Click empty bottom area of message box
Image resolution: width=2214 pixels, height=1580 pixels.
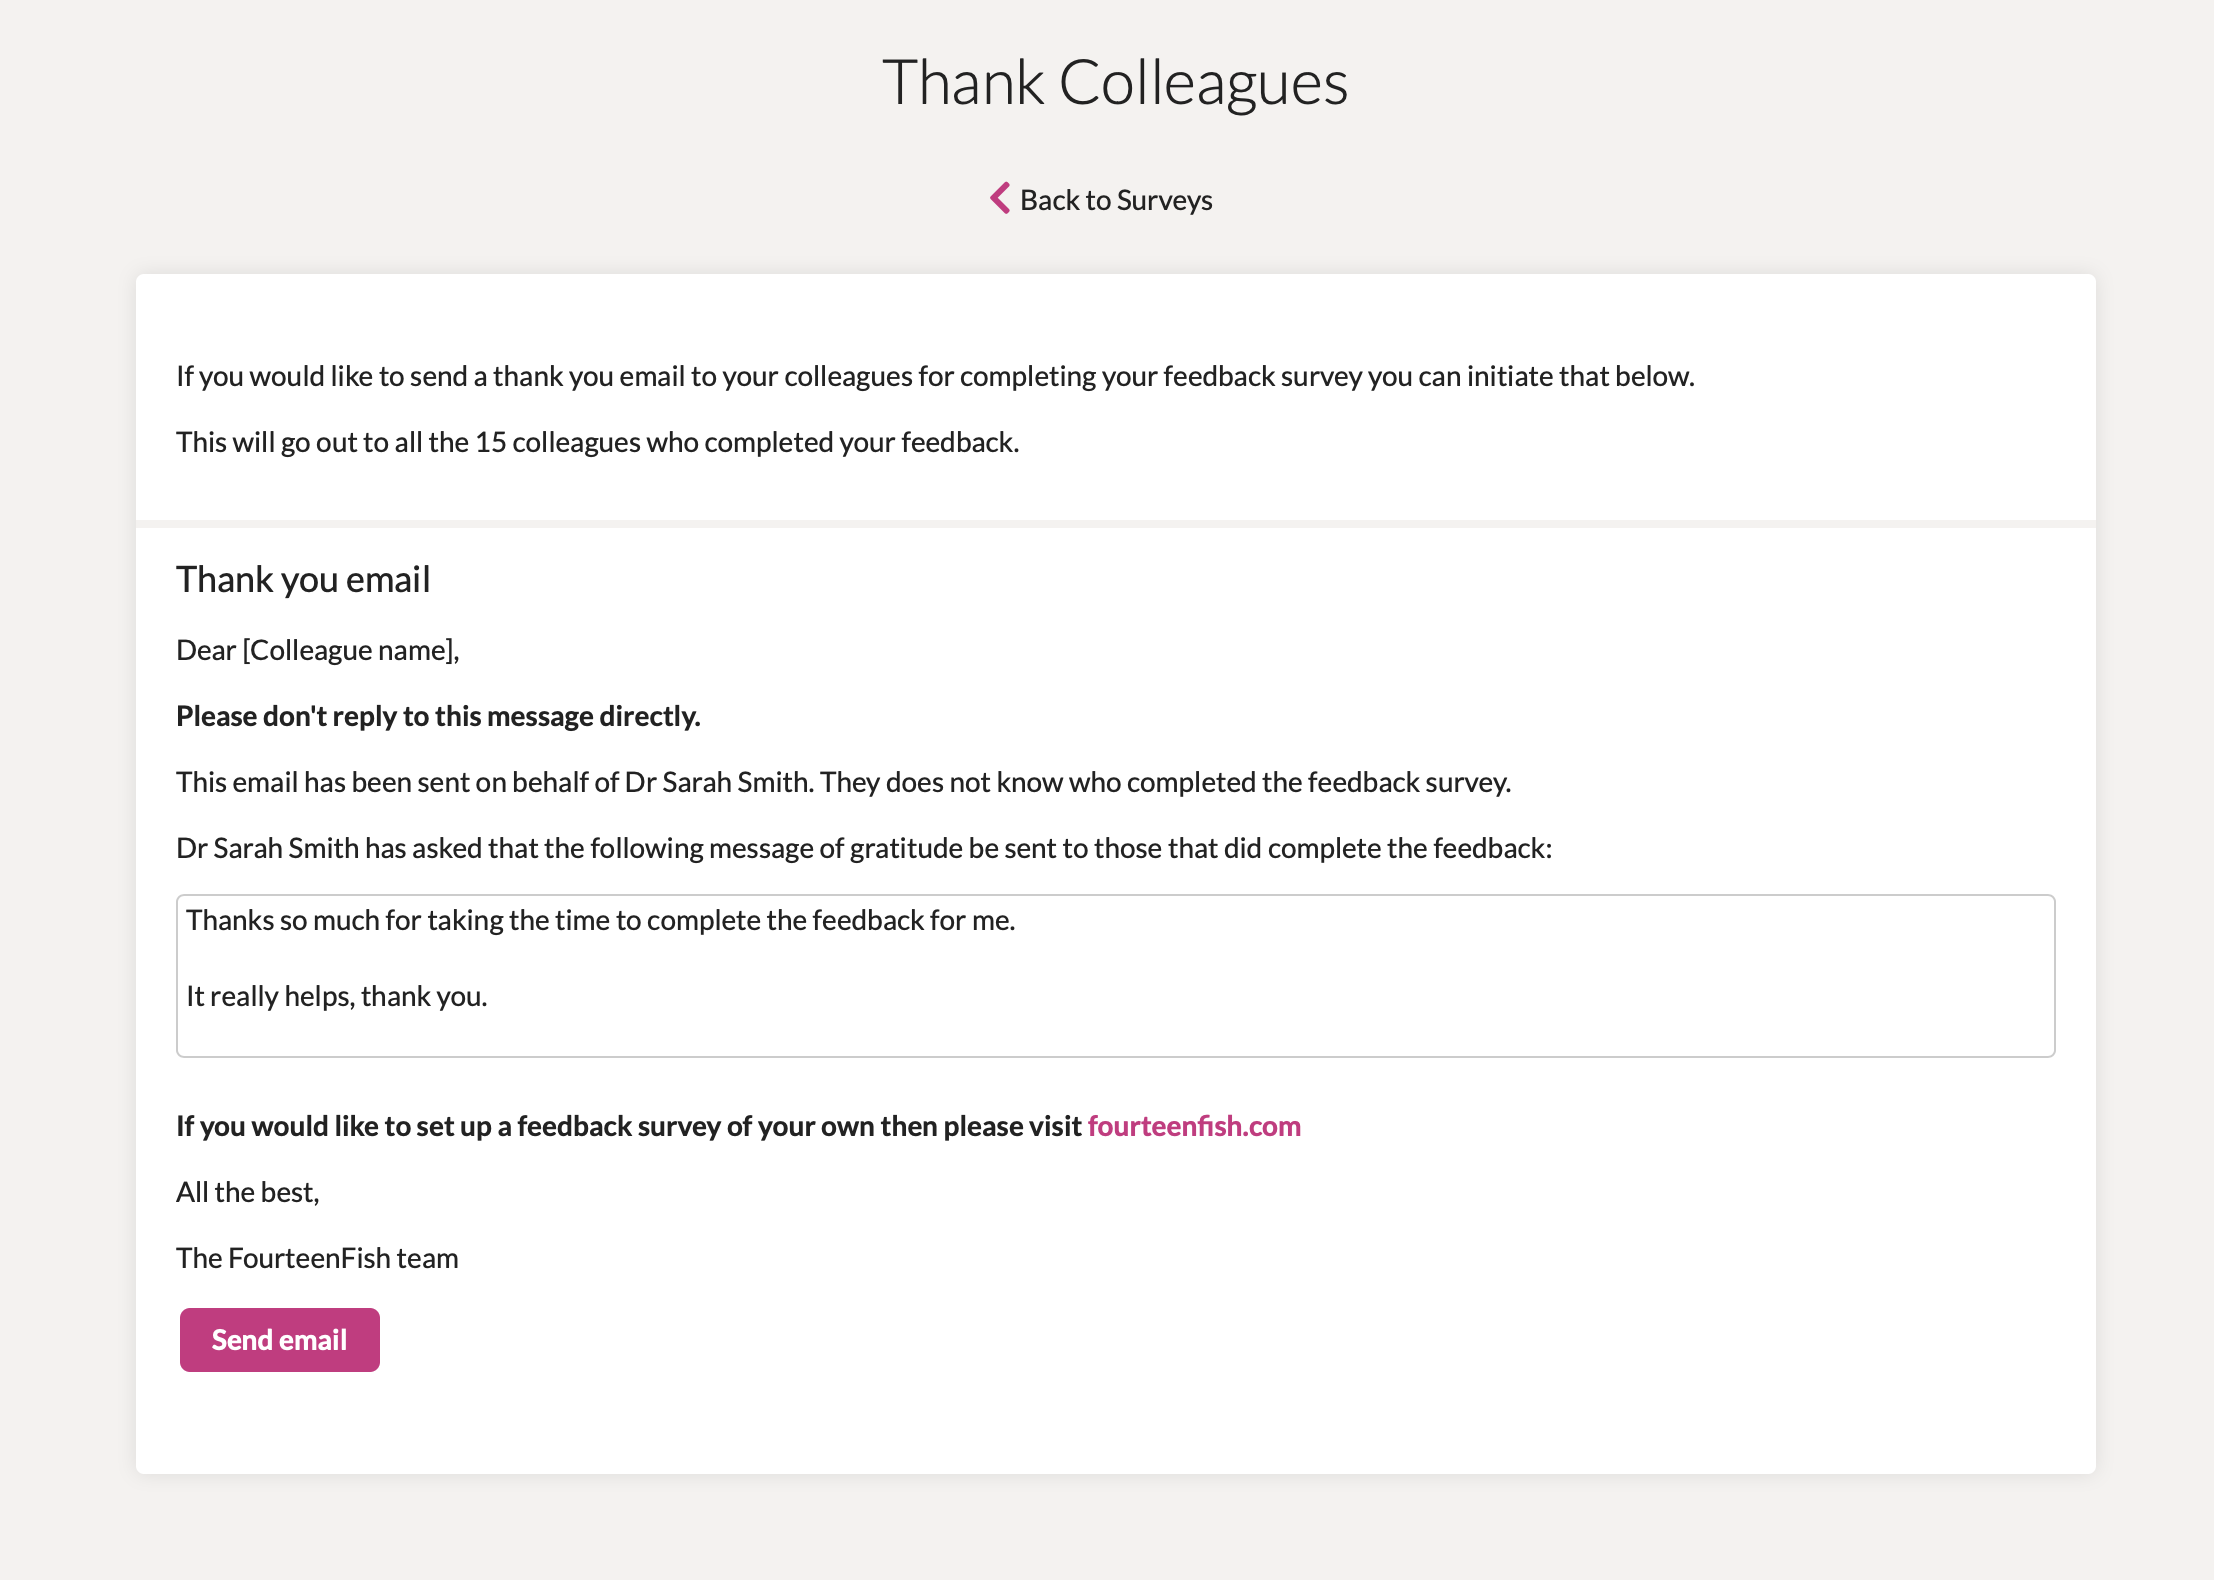click(x=1115, y=1037)
